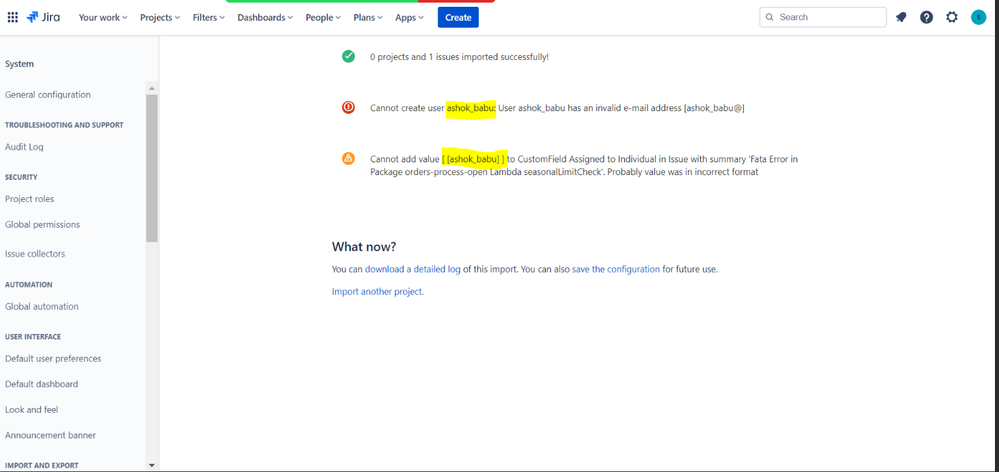Click the TROUBLESHOOTING AND SUPPORT section header

(64, 125)
